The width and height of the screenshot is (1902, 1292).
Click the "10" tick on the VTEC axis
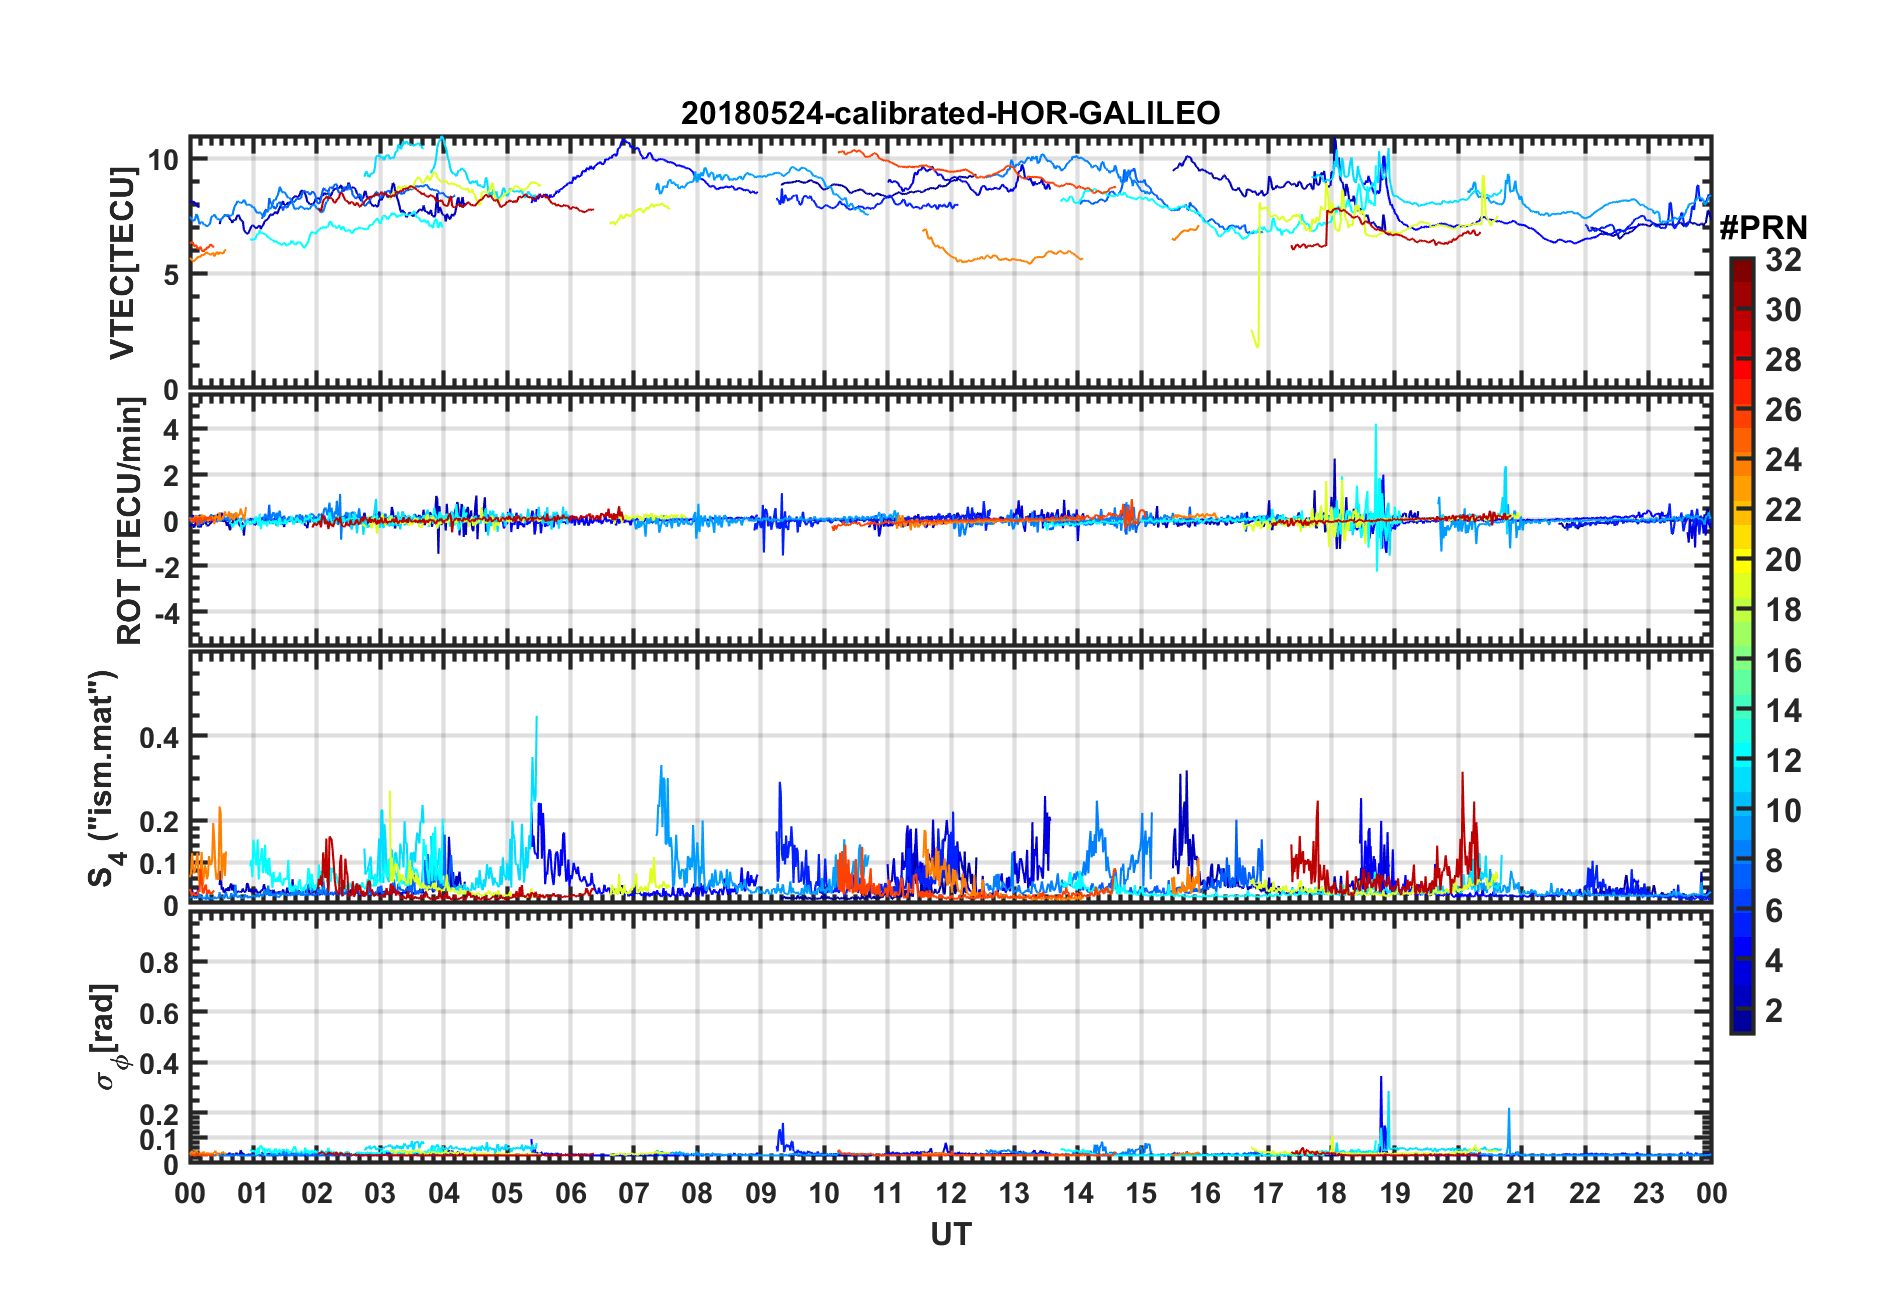click(163, 160)
